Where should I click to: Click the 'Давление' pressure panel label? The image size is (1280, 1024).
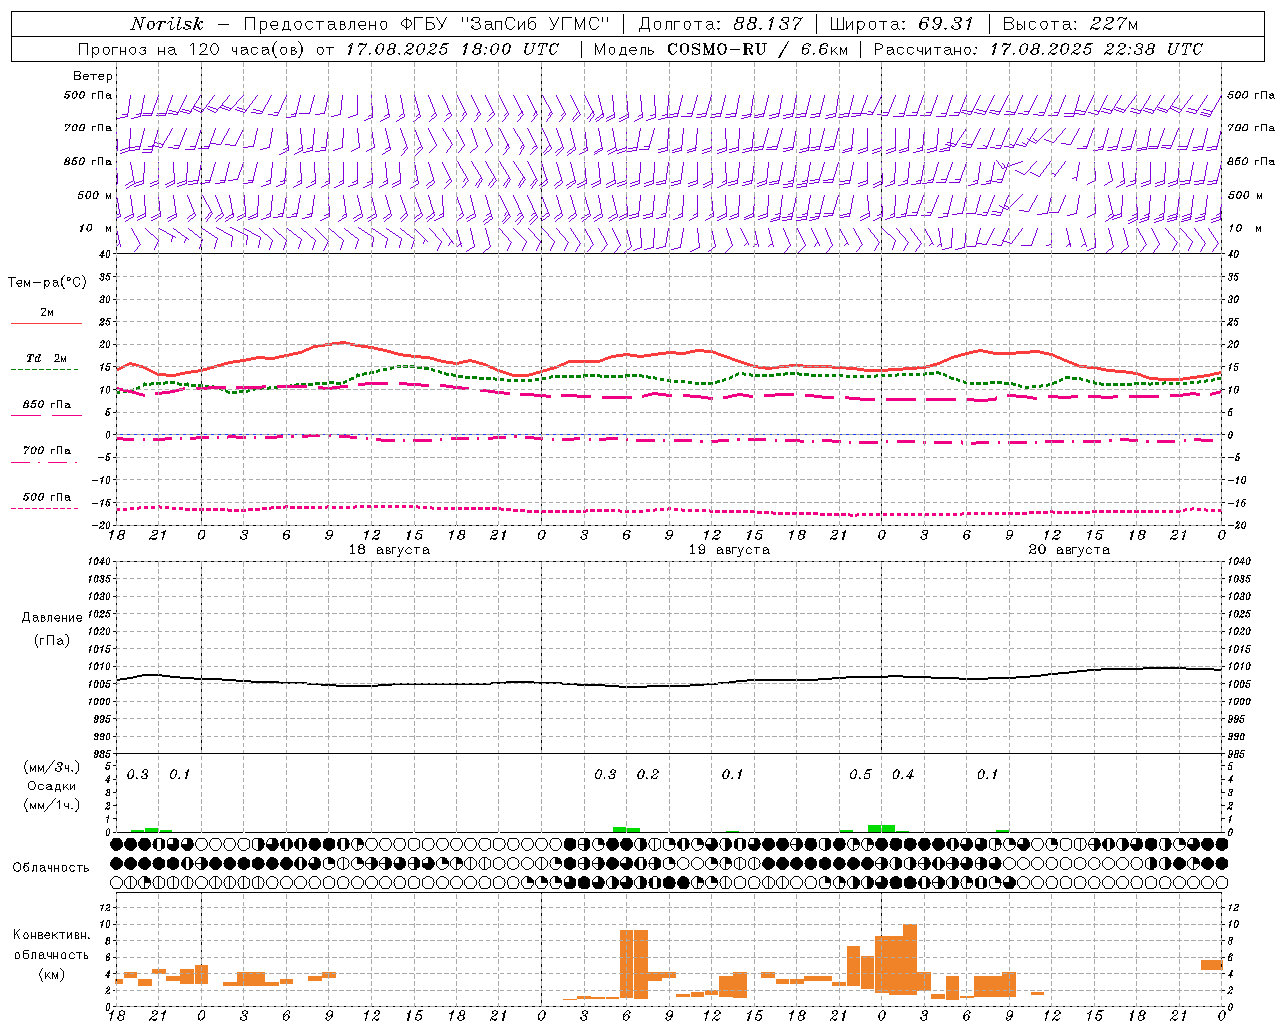52,618
